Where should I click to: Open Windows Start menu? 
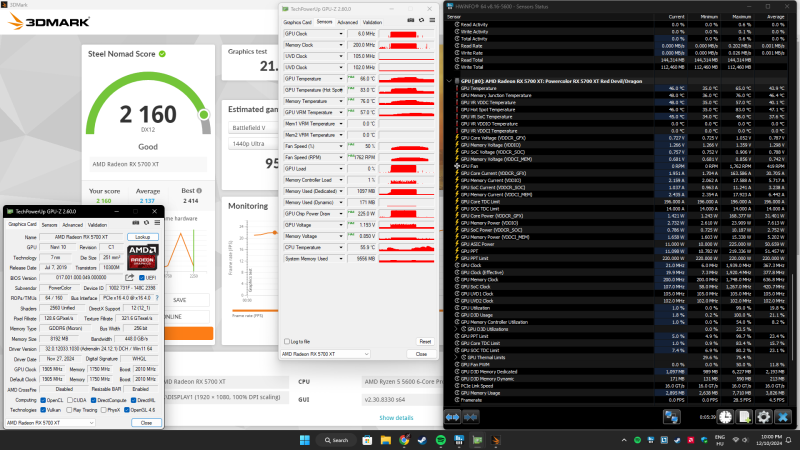coord(305,440)
